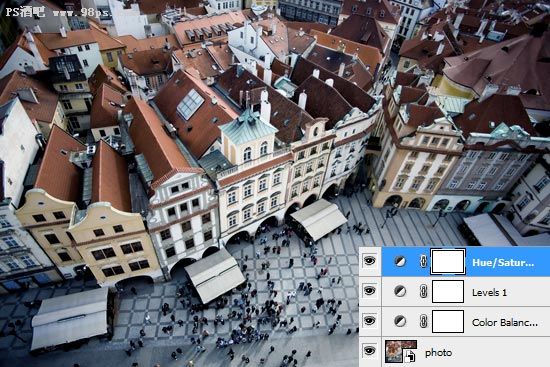
Task: Select the Color Balance mask thumbnail
Action: coord(448,321)
